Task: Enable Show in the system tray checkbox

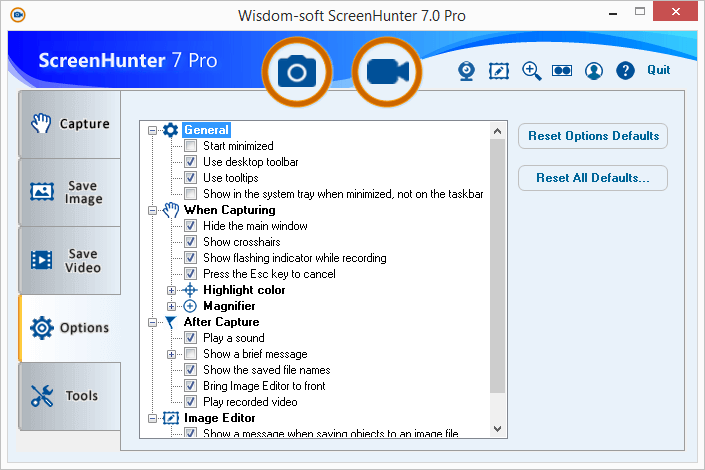Action: (x=191, y=194)
